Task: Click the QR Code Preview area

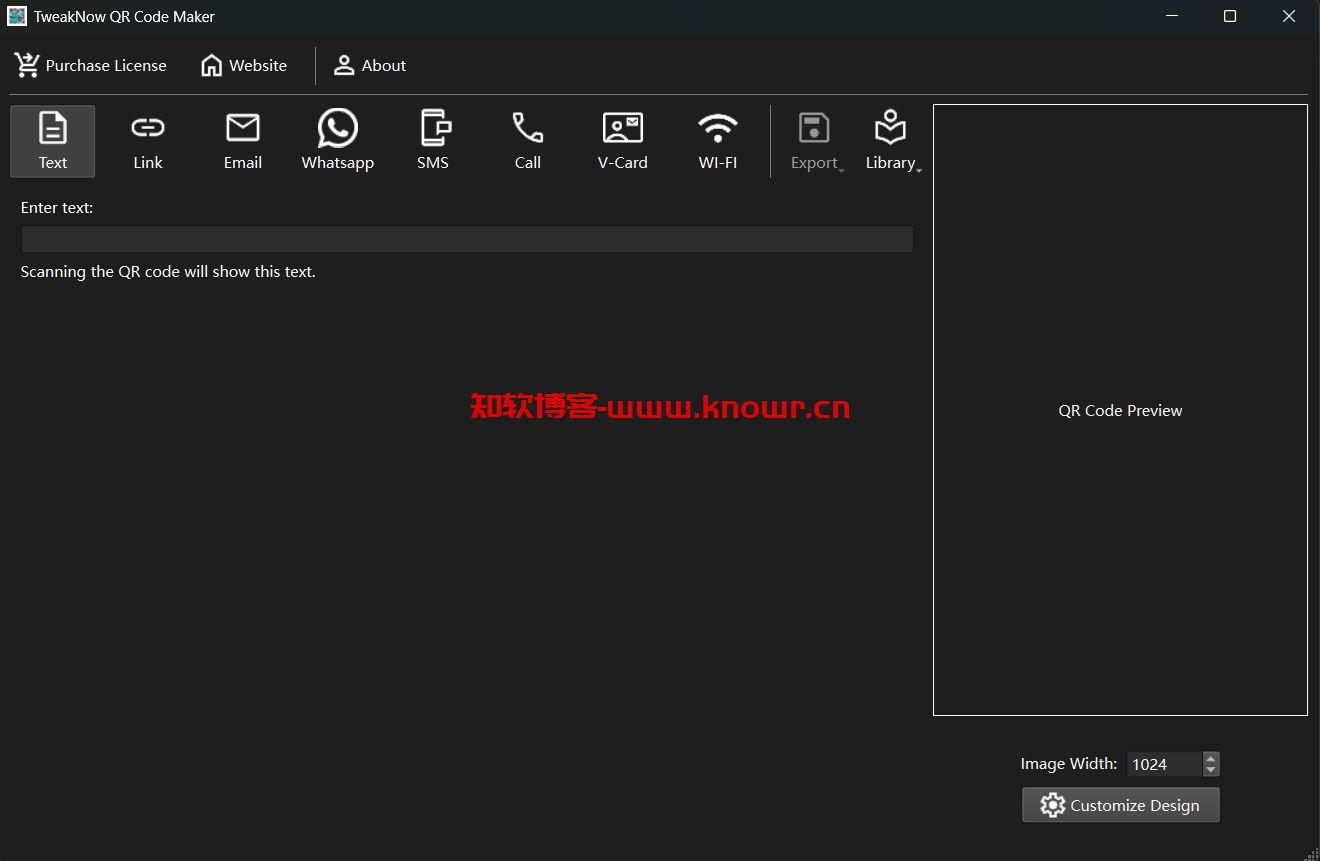Action: (1120, 410)
